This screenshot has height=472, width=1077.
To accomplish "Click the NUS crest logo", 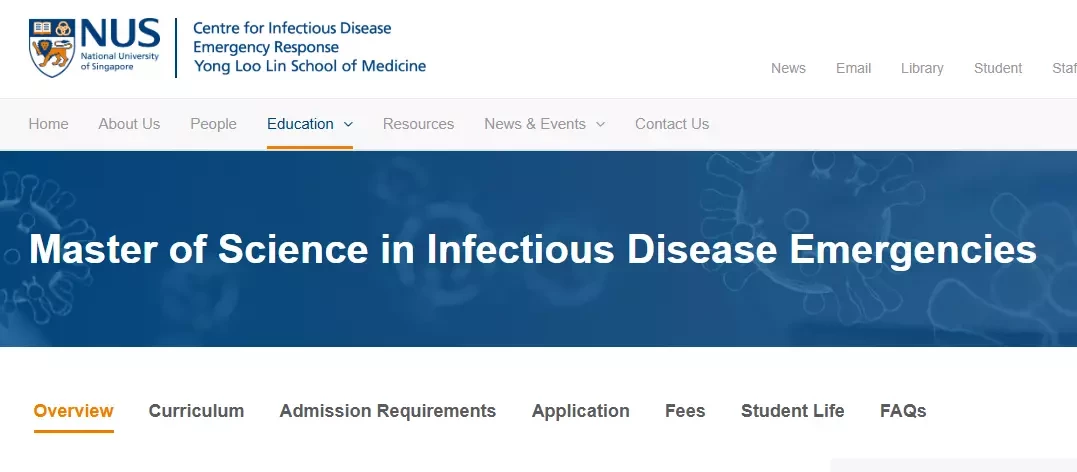I will [x=52, y=47].
